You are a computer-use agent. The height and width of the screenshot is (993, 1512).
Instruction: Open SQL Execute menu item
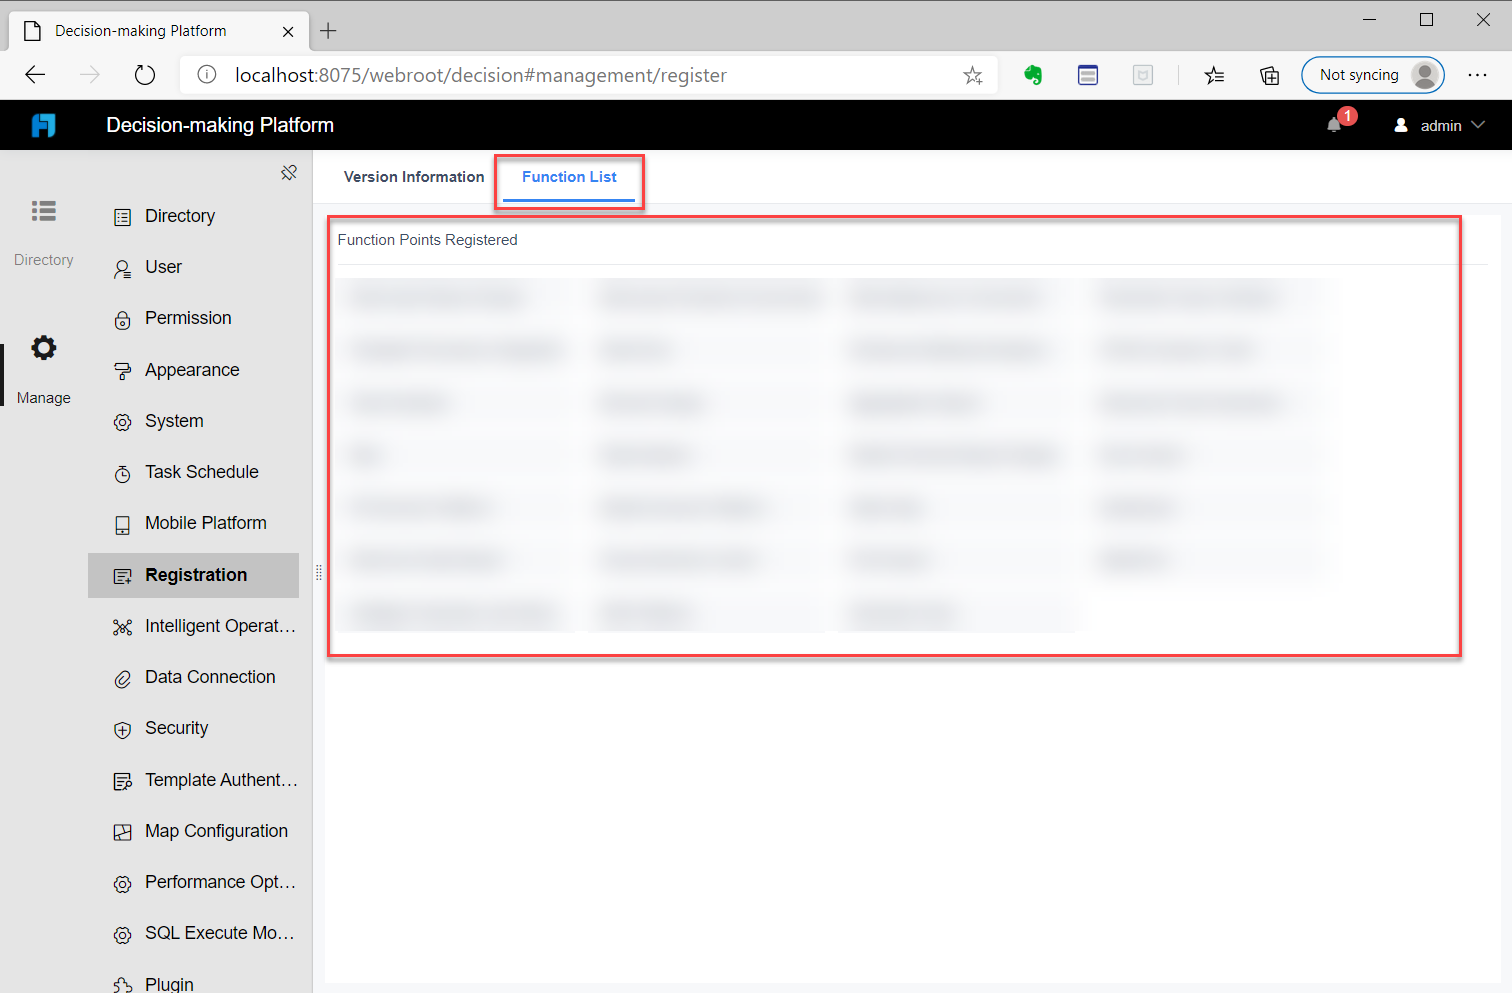[194, 933]
